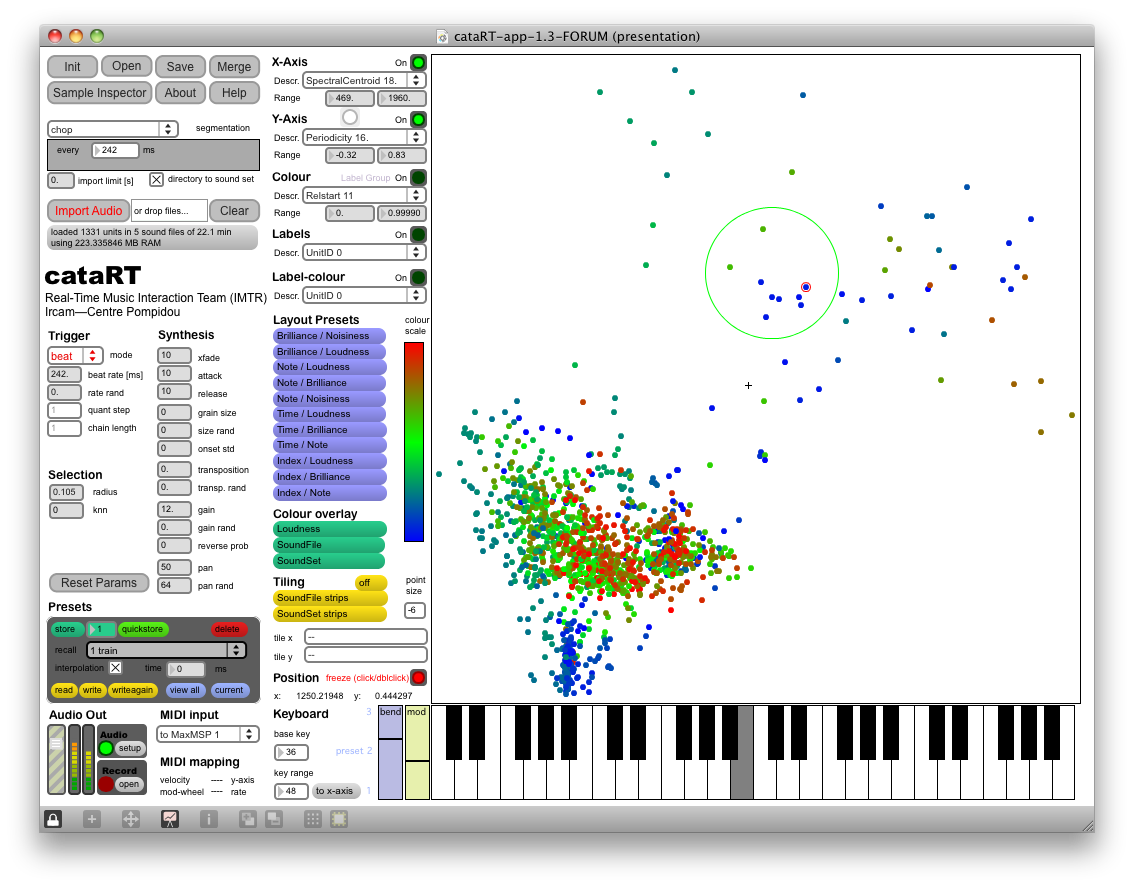Click the 'to x-axis' keyboard button
The image size is (1134, 887).
(x=334, y=791)
